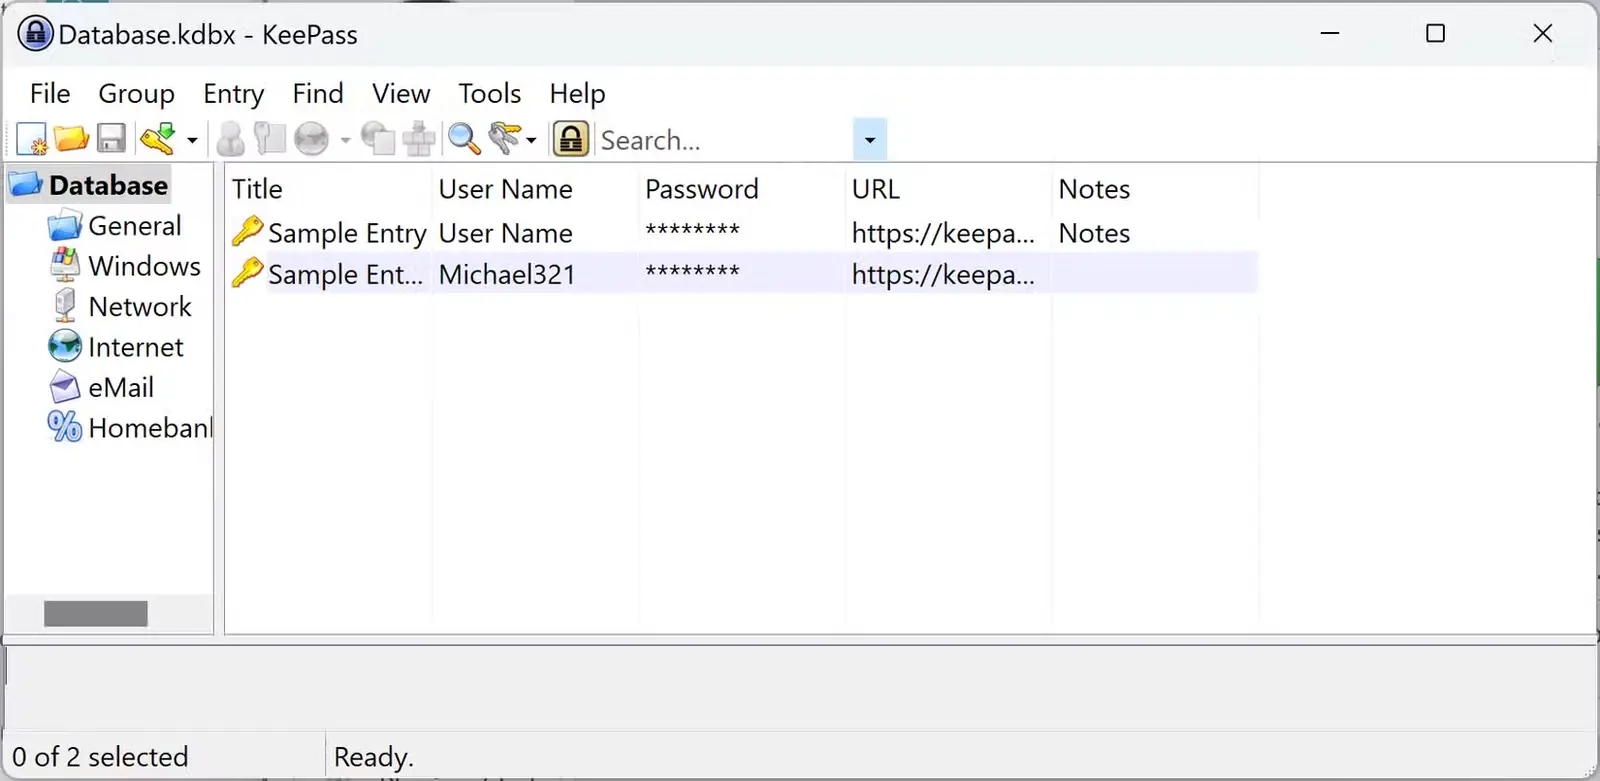Open the Tools menu
Image resolution: width=1600 pixels, height=781 pixels.
click(490, 93)
